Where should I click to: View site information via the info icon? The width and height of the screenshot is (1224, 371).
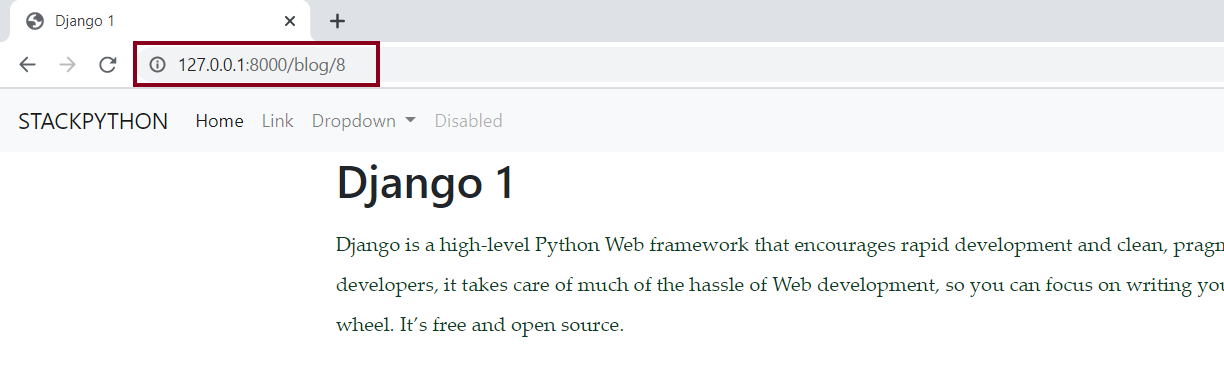pos(156,65)
